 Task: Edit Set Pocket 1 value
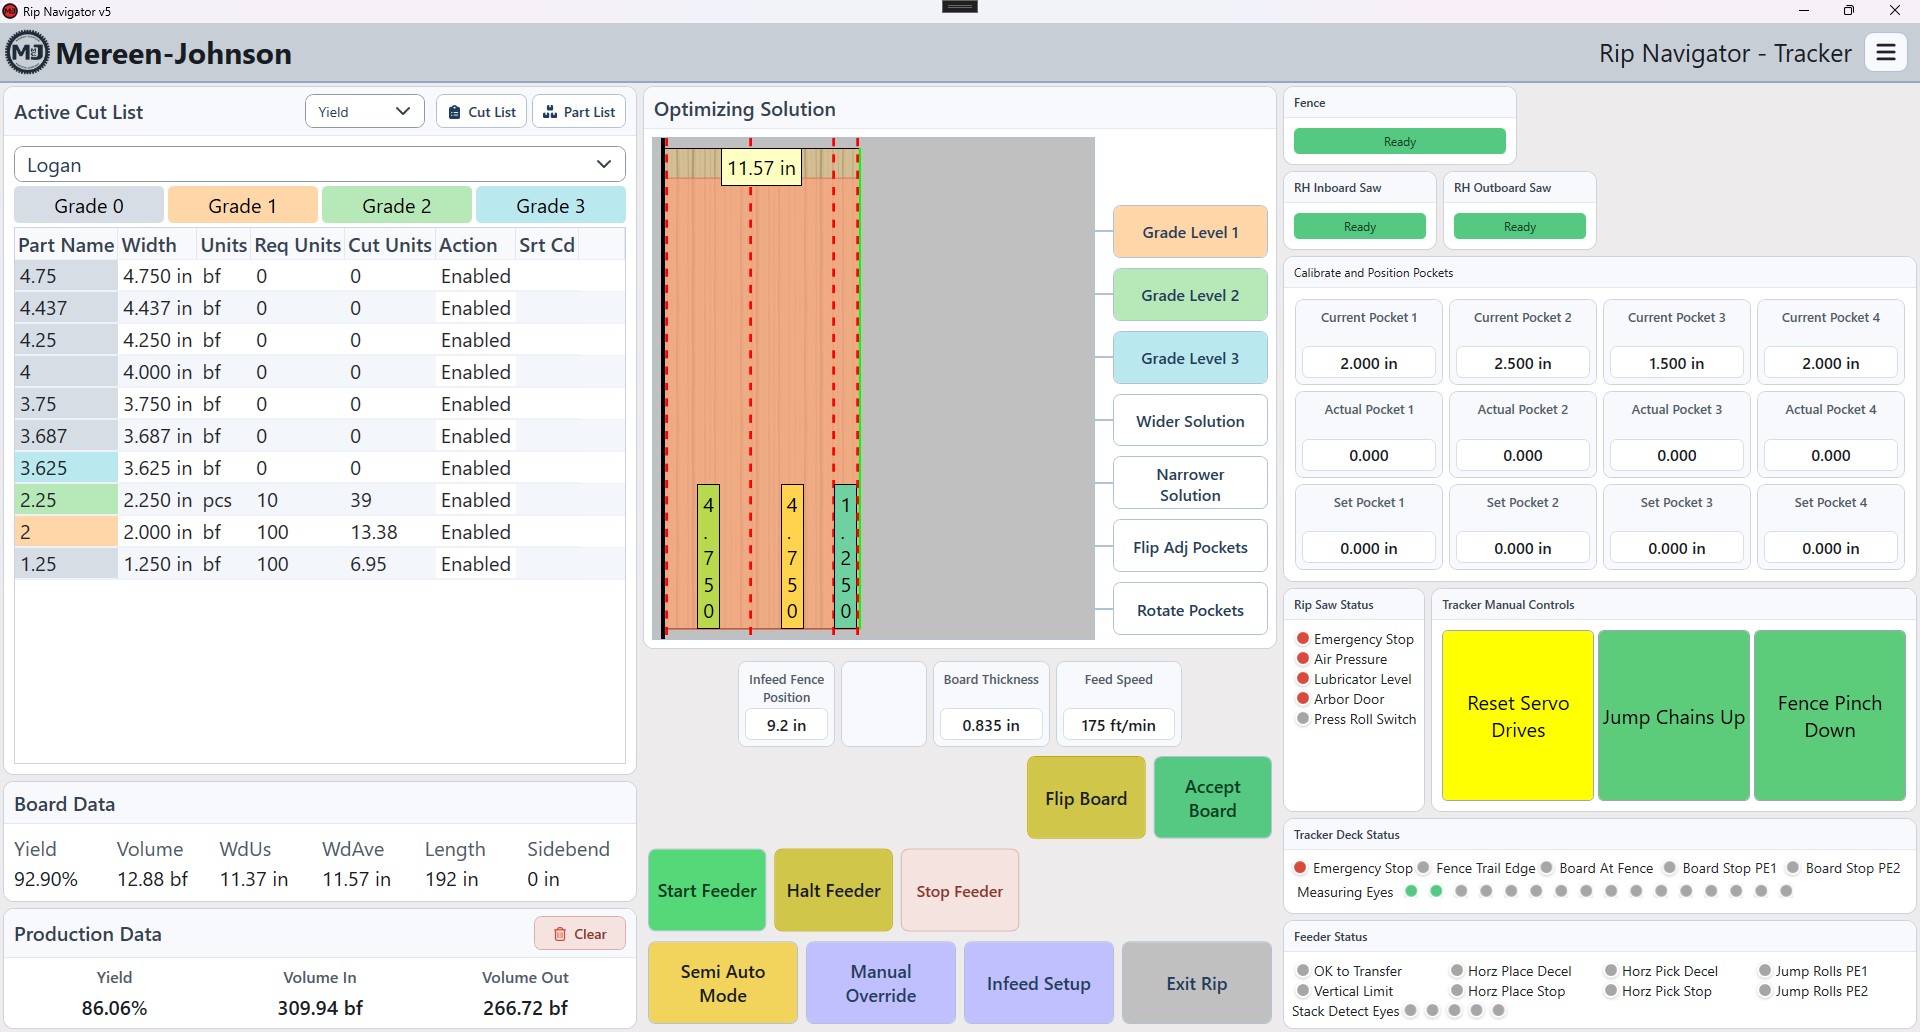[x=1369, y=548]
